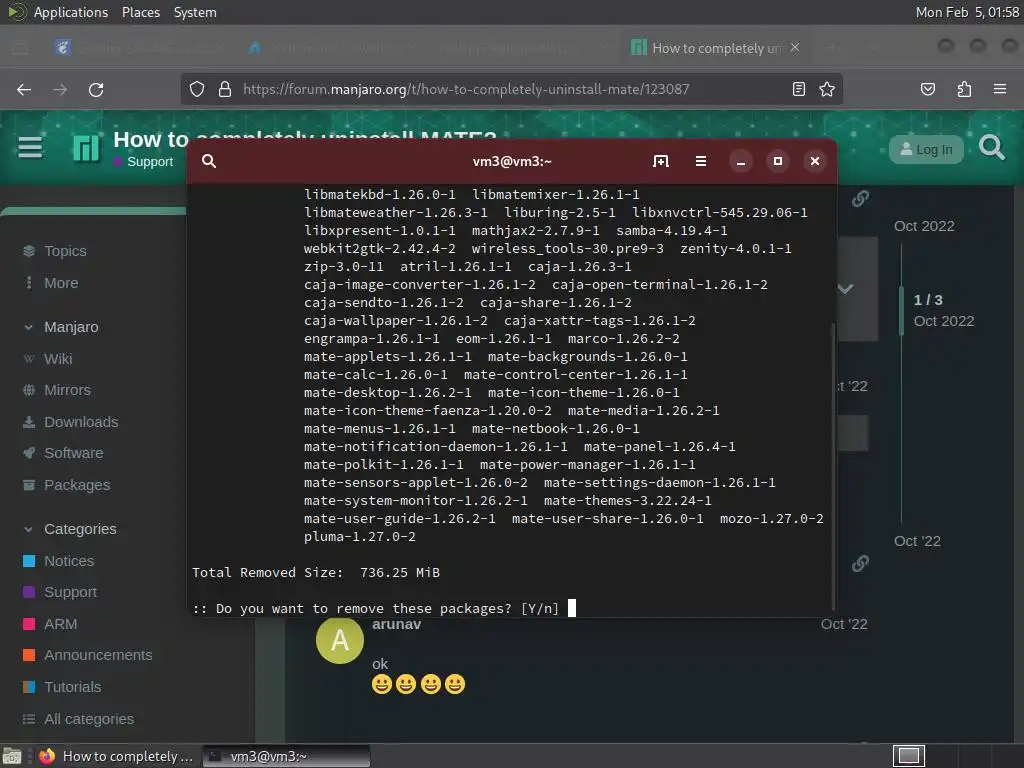Open the forum search magnifier
This screenshot has height=768, width=1024.
pos(991,148)
